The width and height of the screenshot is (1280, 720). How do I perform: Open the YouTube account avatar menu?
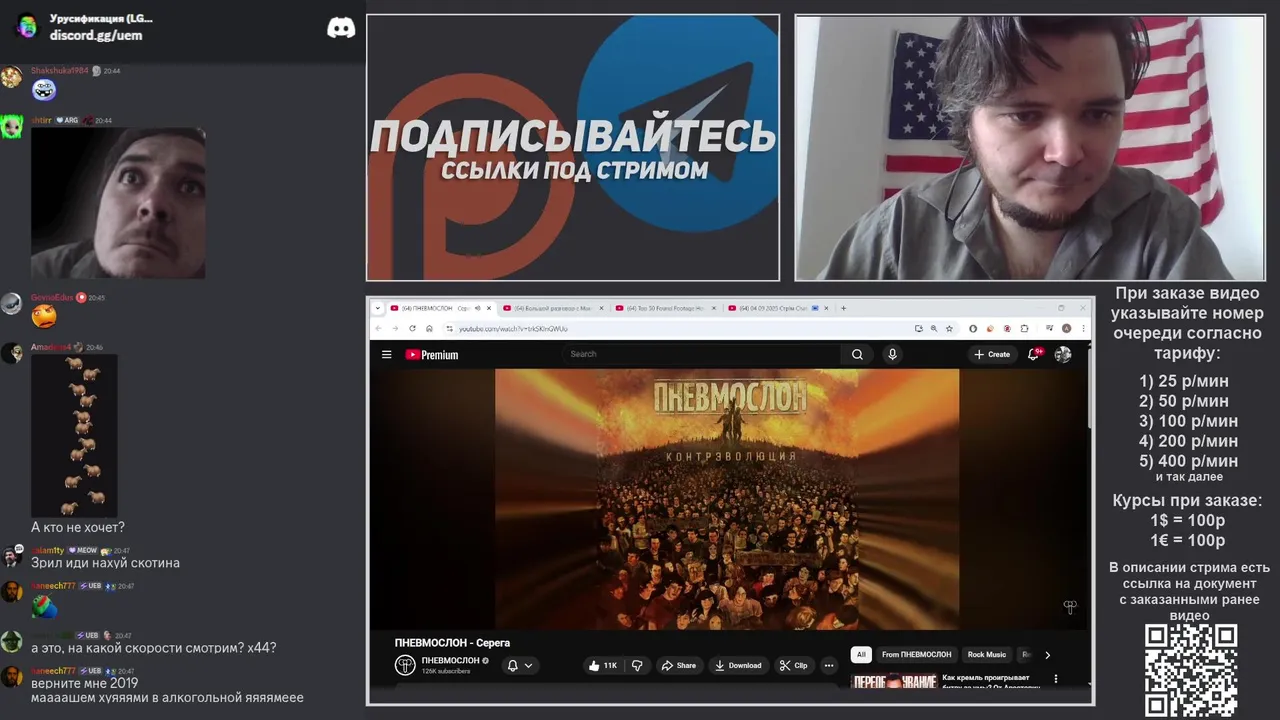[x=1062, y=354]
